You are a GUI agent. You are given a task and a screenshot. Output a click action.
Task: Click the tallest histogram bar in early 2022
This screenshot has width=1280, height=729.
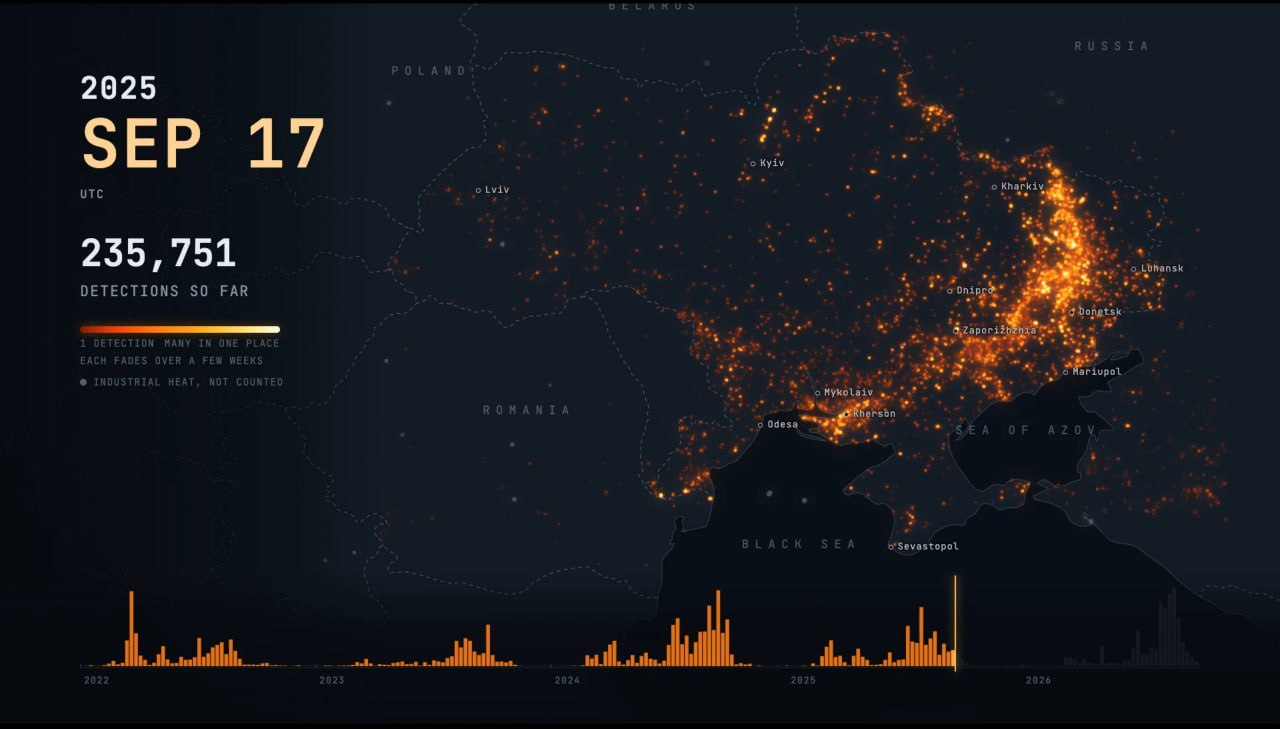131,629
